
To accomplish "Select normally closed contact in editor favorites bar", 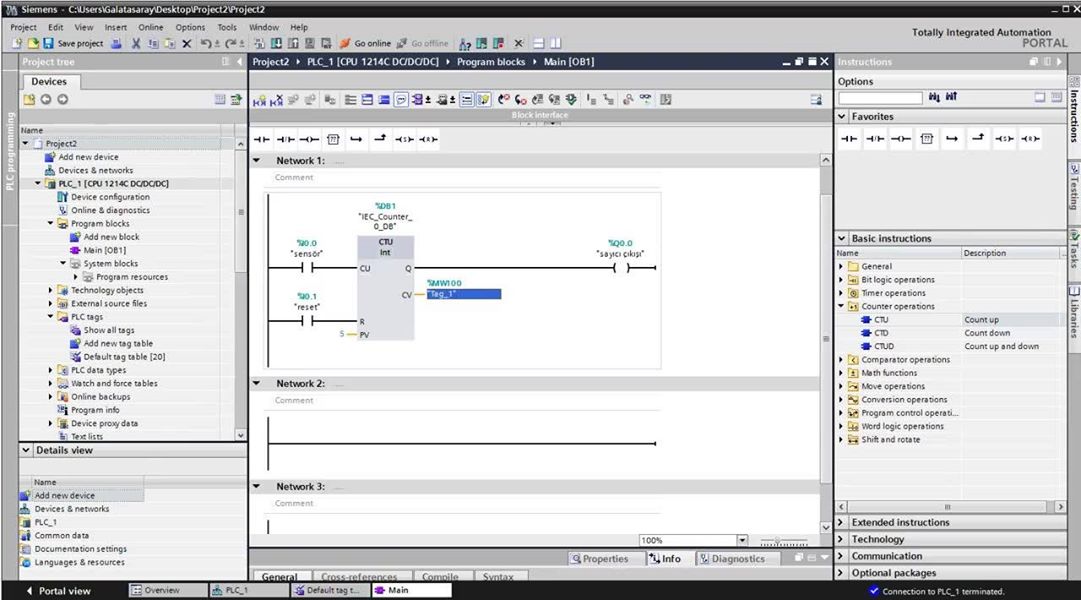I will click(285, 139).
